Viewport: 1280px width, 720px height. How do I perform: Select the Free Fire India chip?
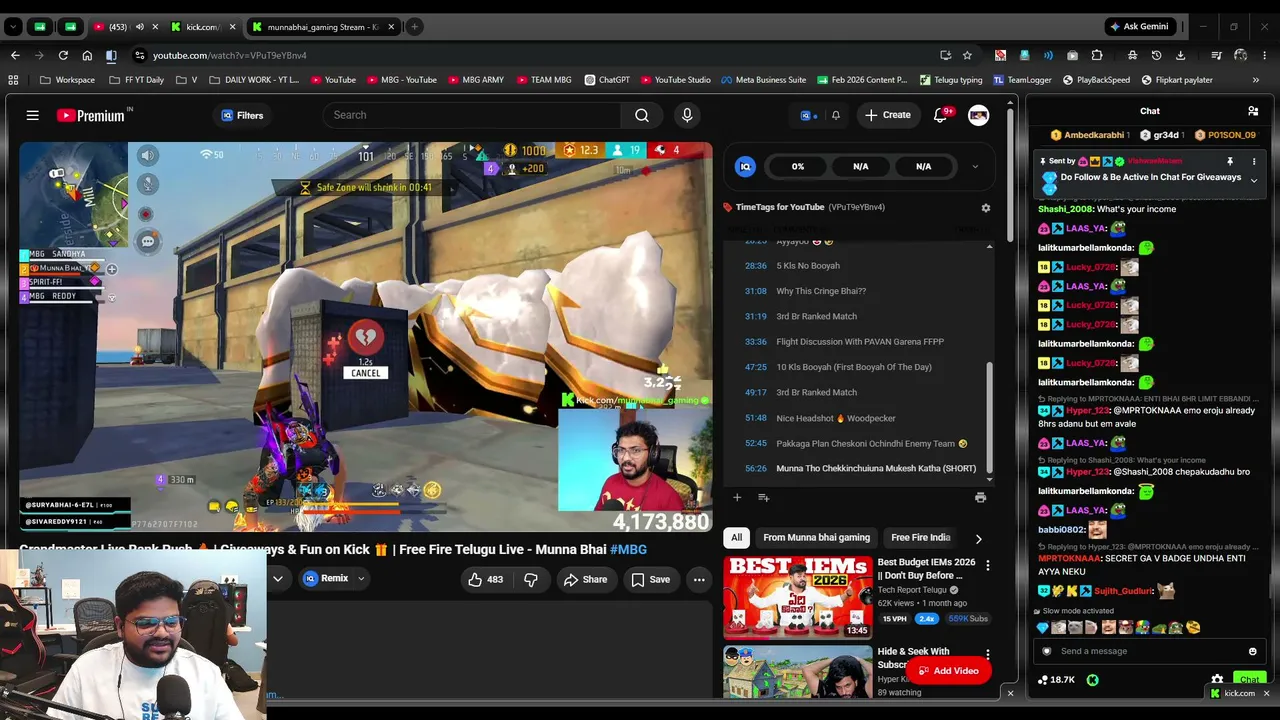[x=921, y=538]
